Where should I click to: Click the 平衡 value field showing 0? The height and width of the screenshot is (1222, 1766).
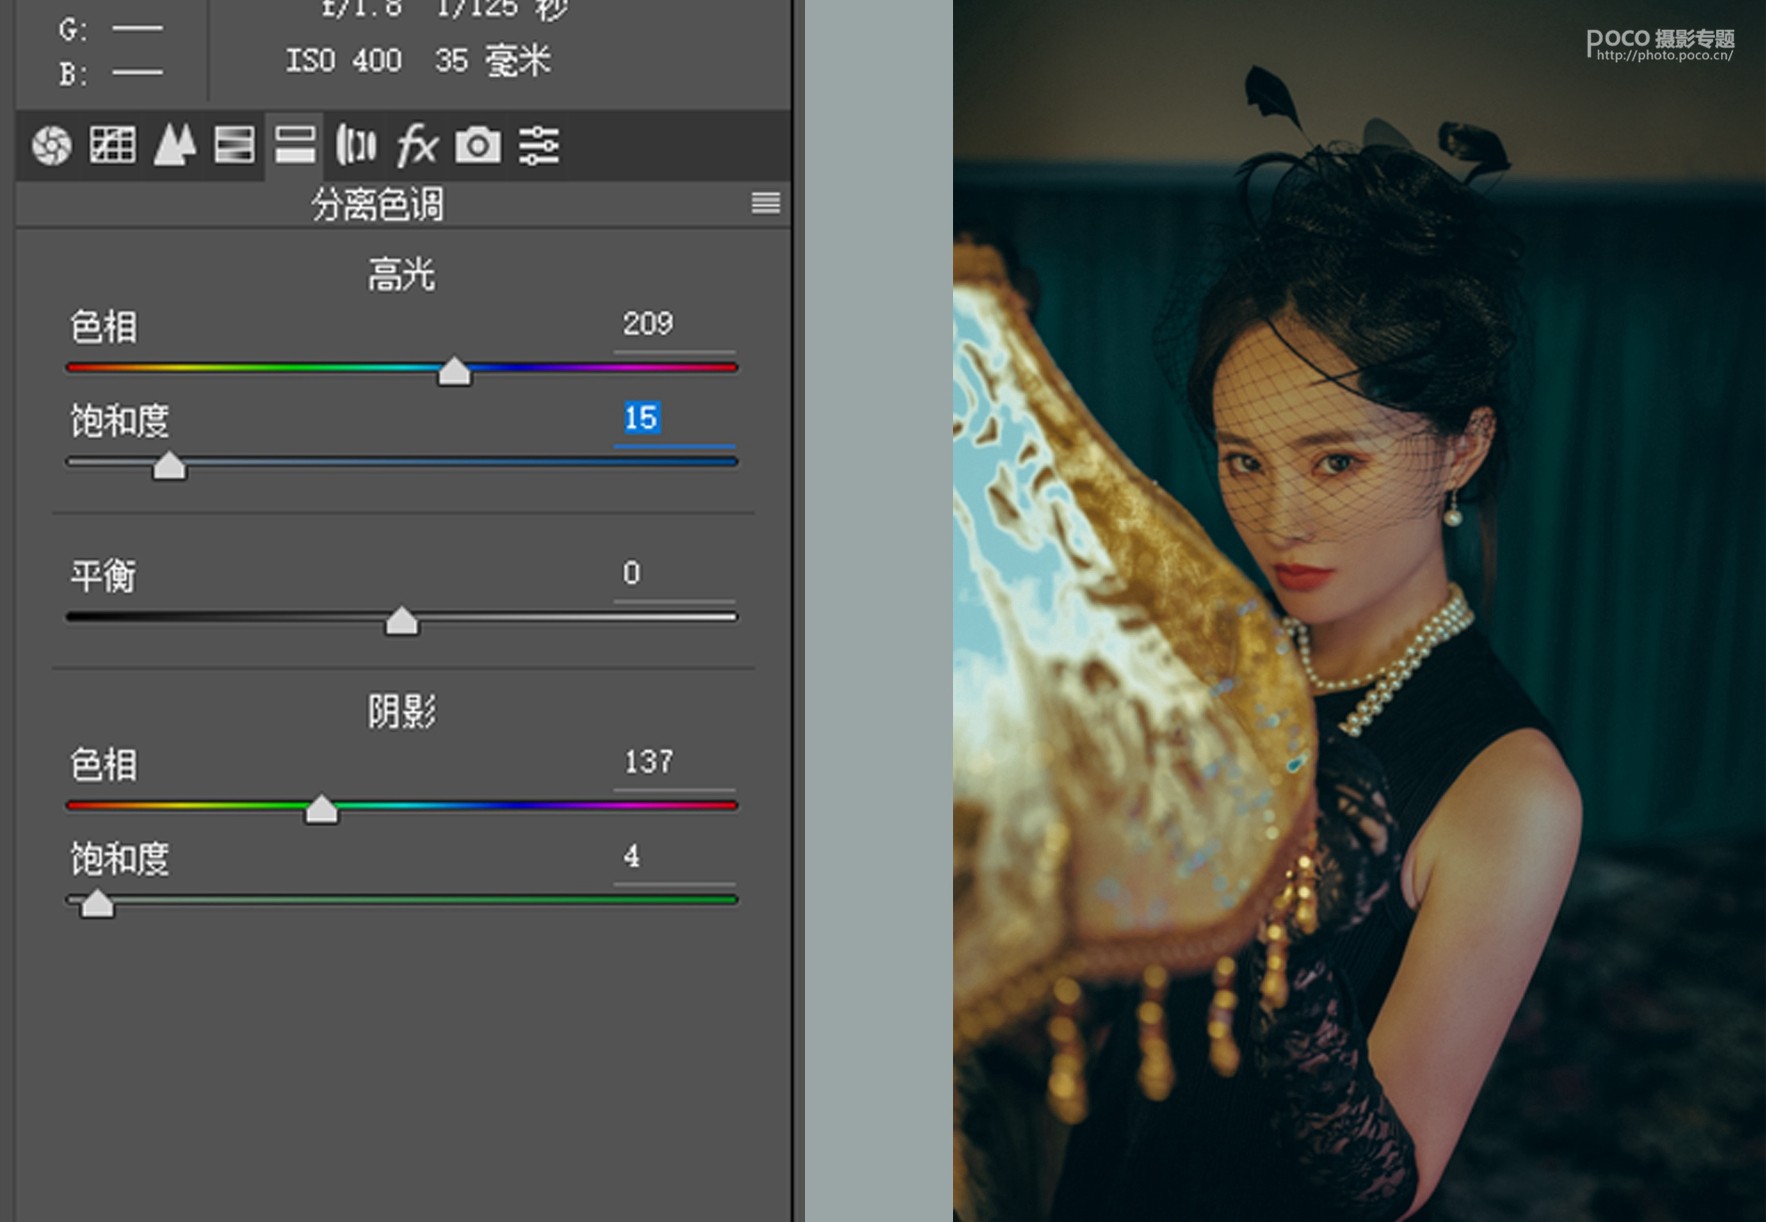632,573
